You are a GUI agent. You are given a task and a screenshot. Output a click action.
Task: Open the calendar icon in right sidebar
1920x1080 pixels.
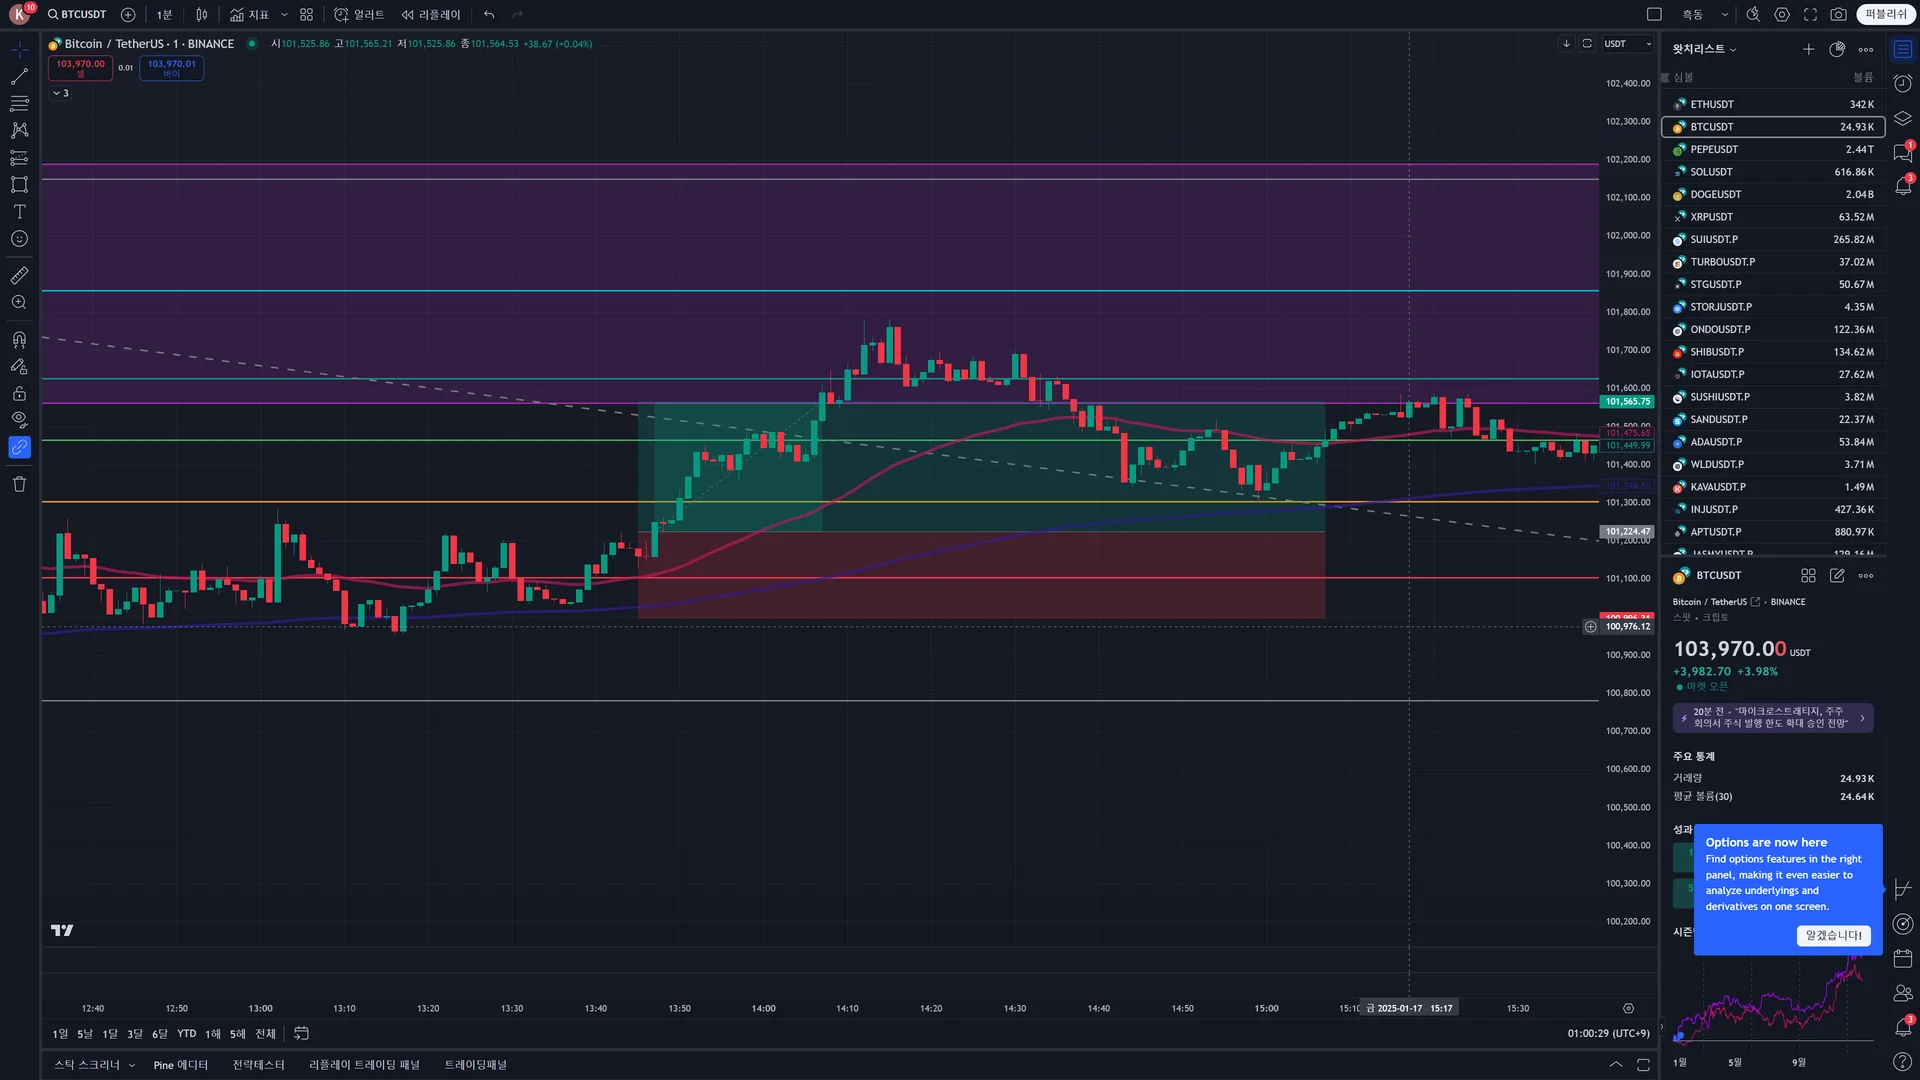pos(1902,958)
